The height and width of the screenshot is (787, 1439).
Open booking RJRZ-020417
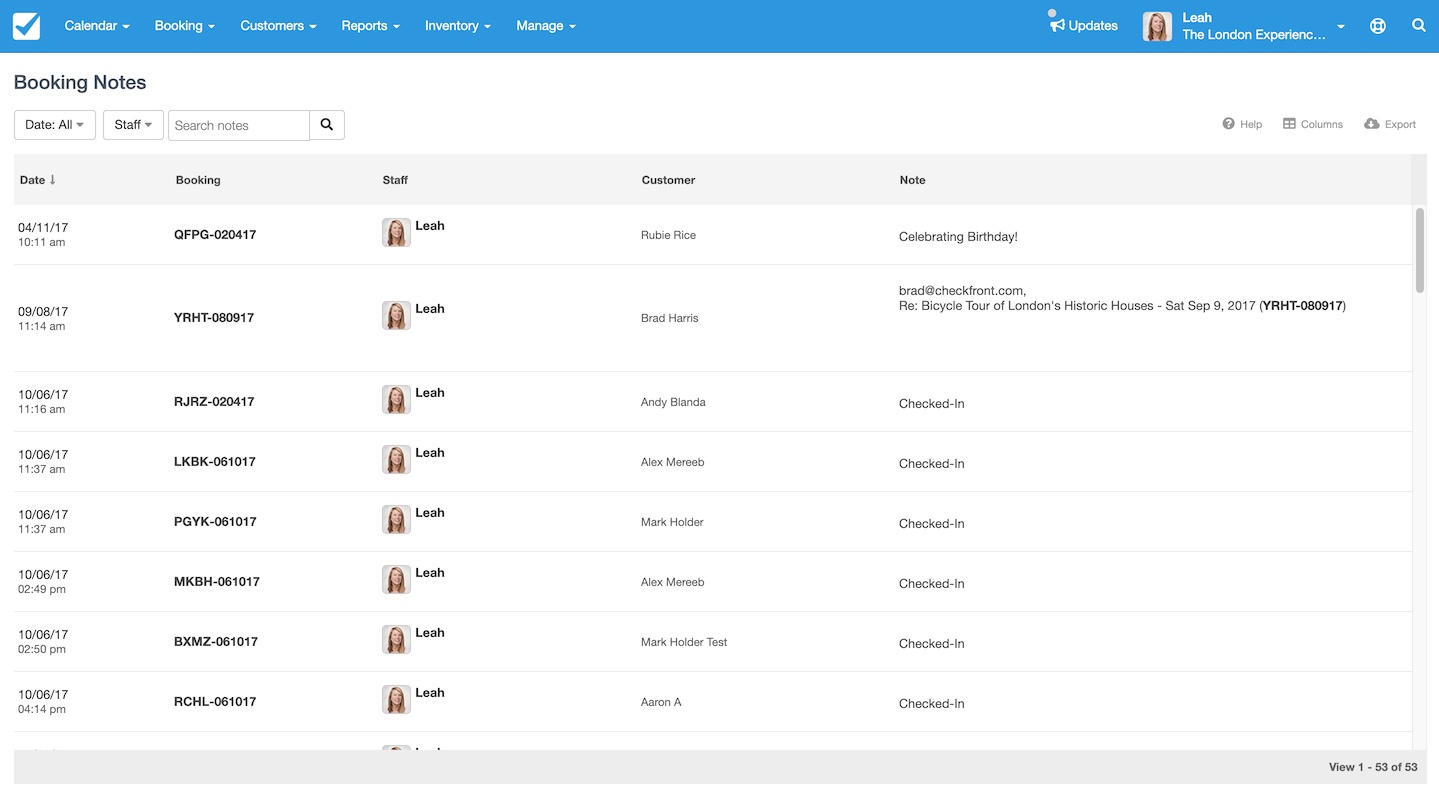coord(214,402)
